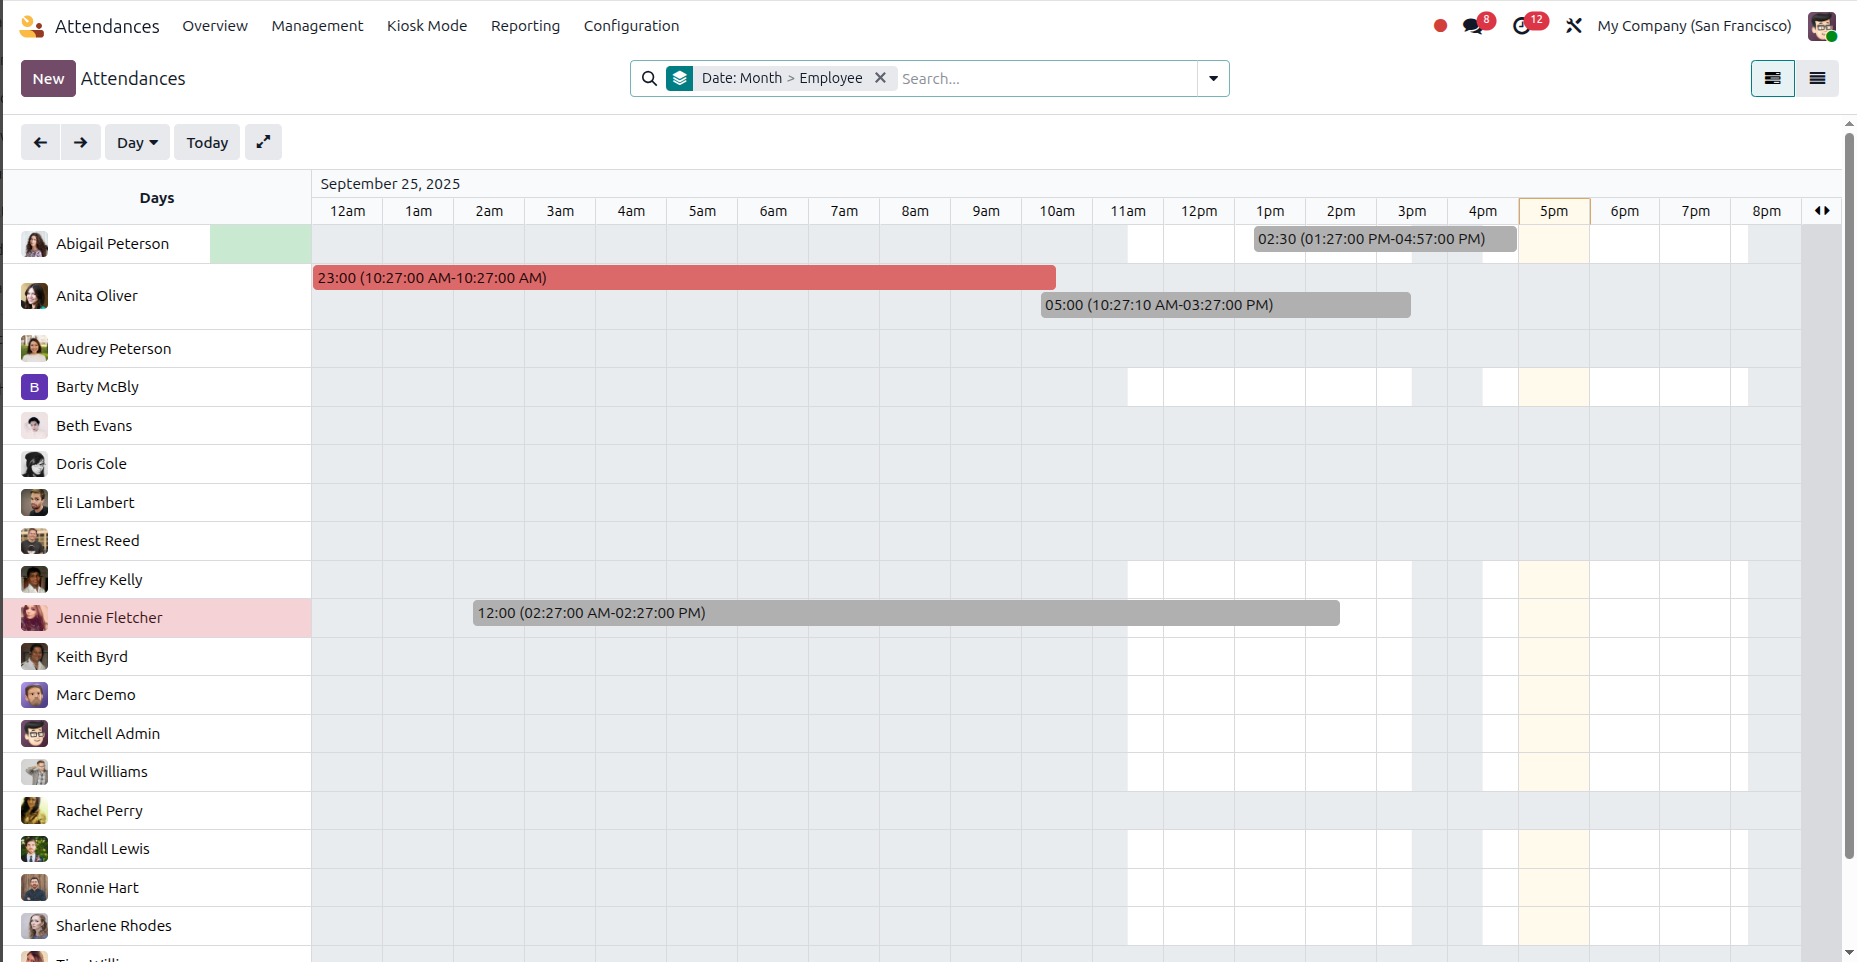The height and width of the screenshot is (962, 1857).
Task: Click the New button
Action: point(48,78)
